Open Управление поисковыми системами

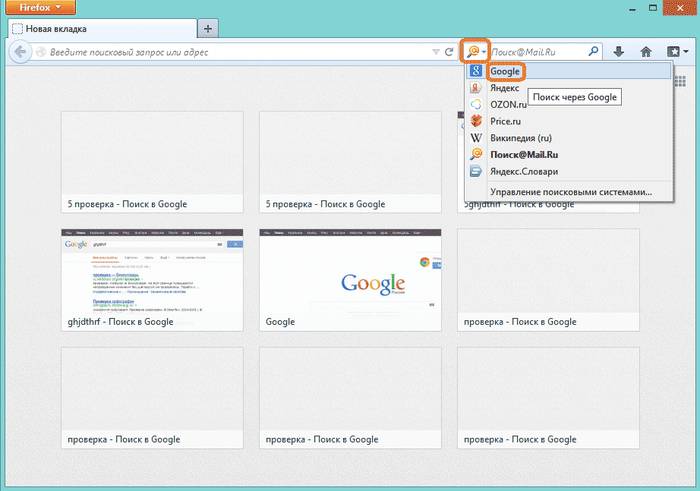pyautogui.click(x=570, y=191)
